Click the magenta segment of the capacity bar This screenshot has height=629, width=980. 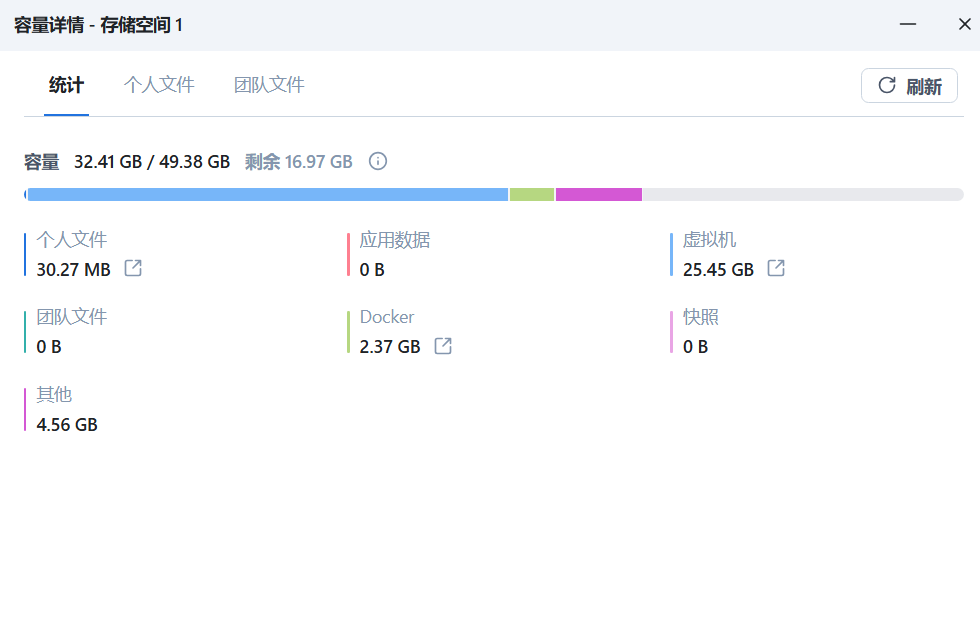pyautogui.click(x=598, y=194)
